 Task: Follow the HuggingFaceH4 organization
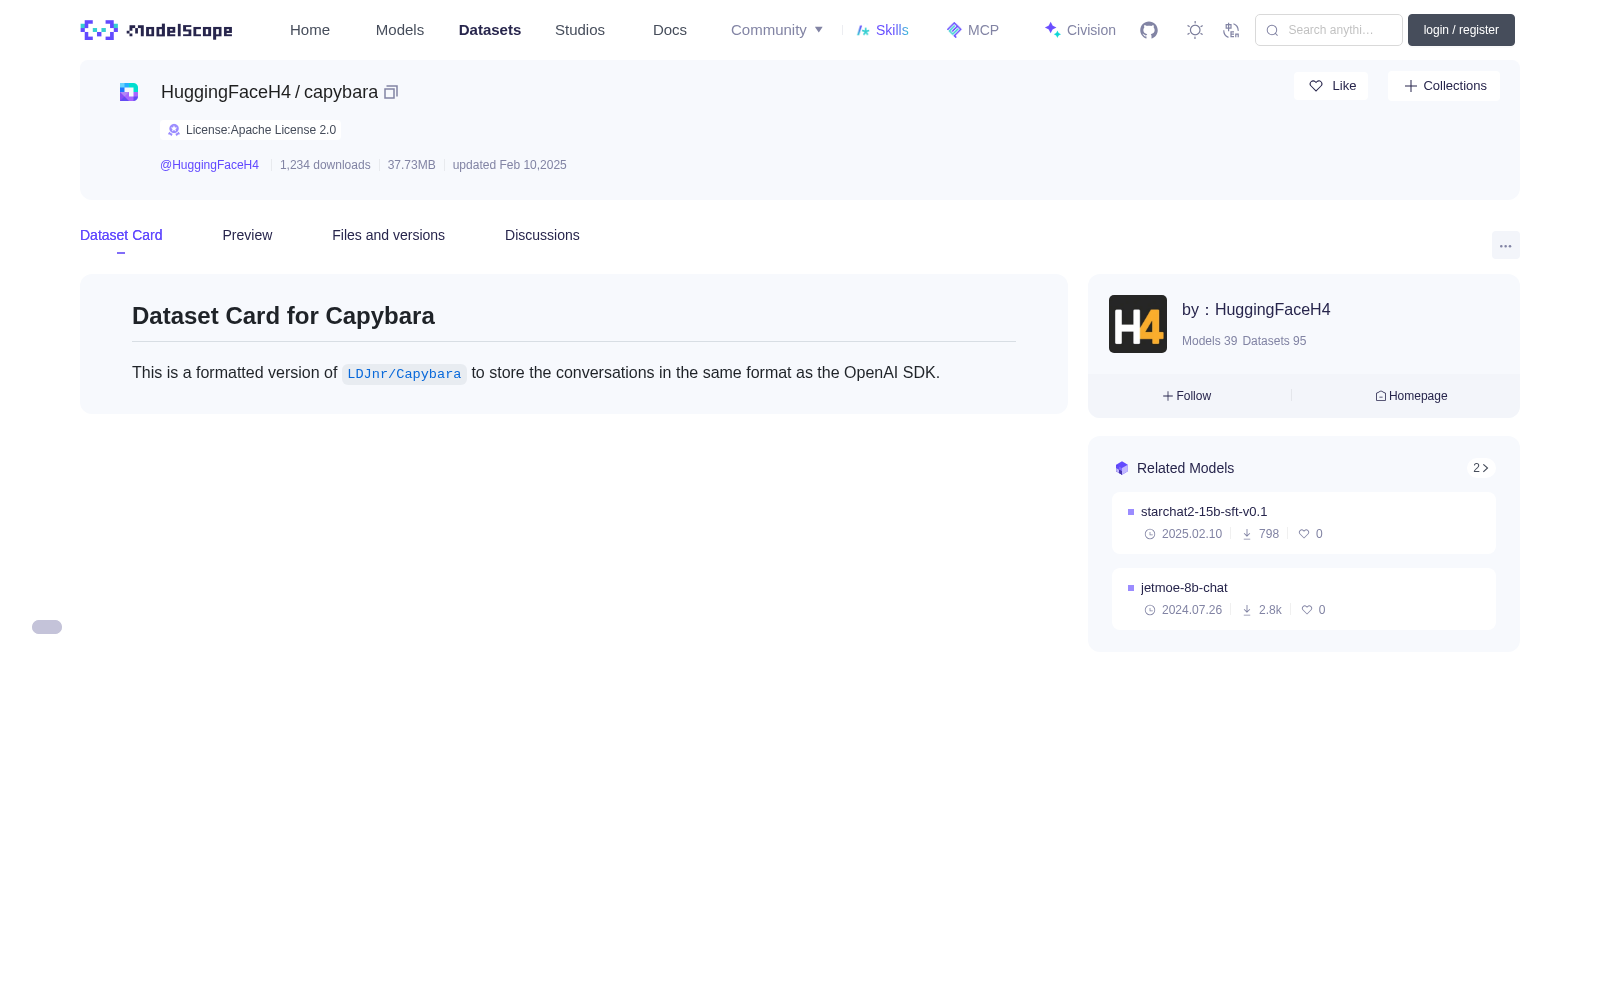click(x=1187, y=396)
